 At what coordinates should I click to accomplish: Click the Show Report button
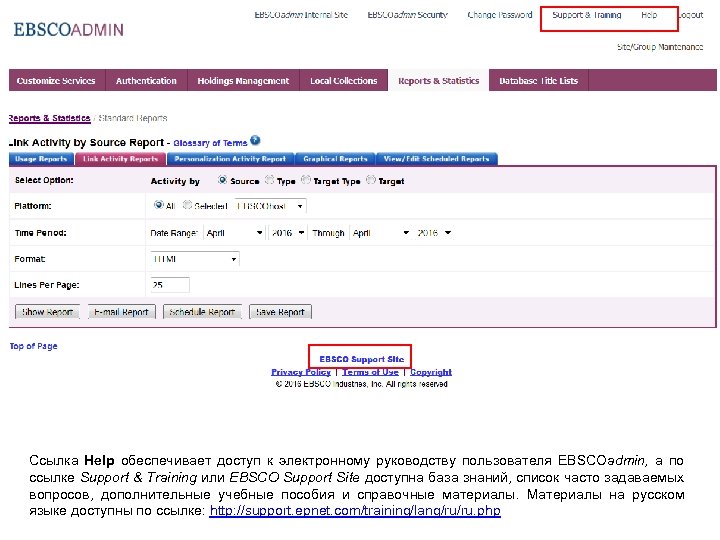tap(47, 312)
